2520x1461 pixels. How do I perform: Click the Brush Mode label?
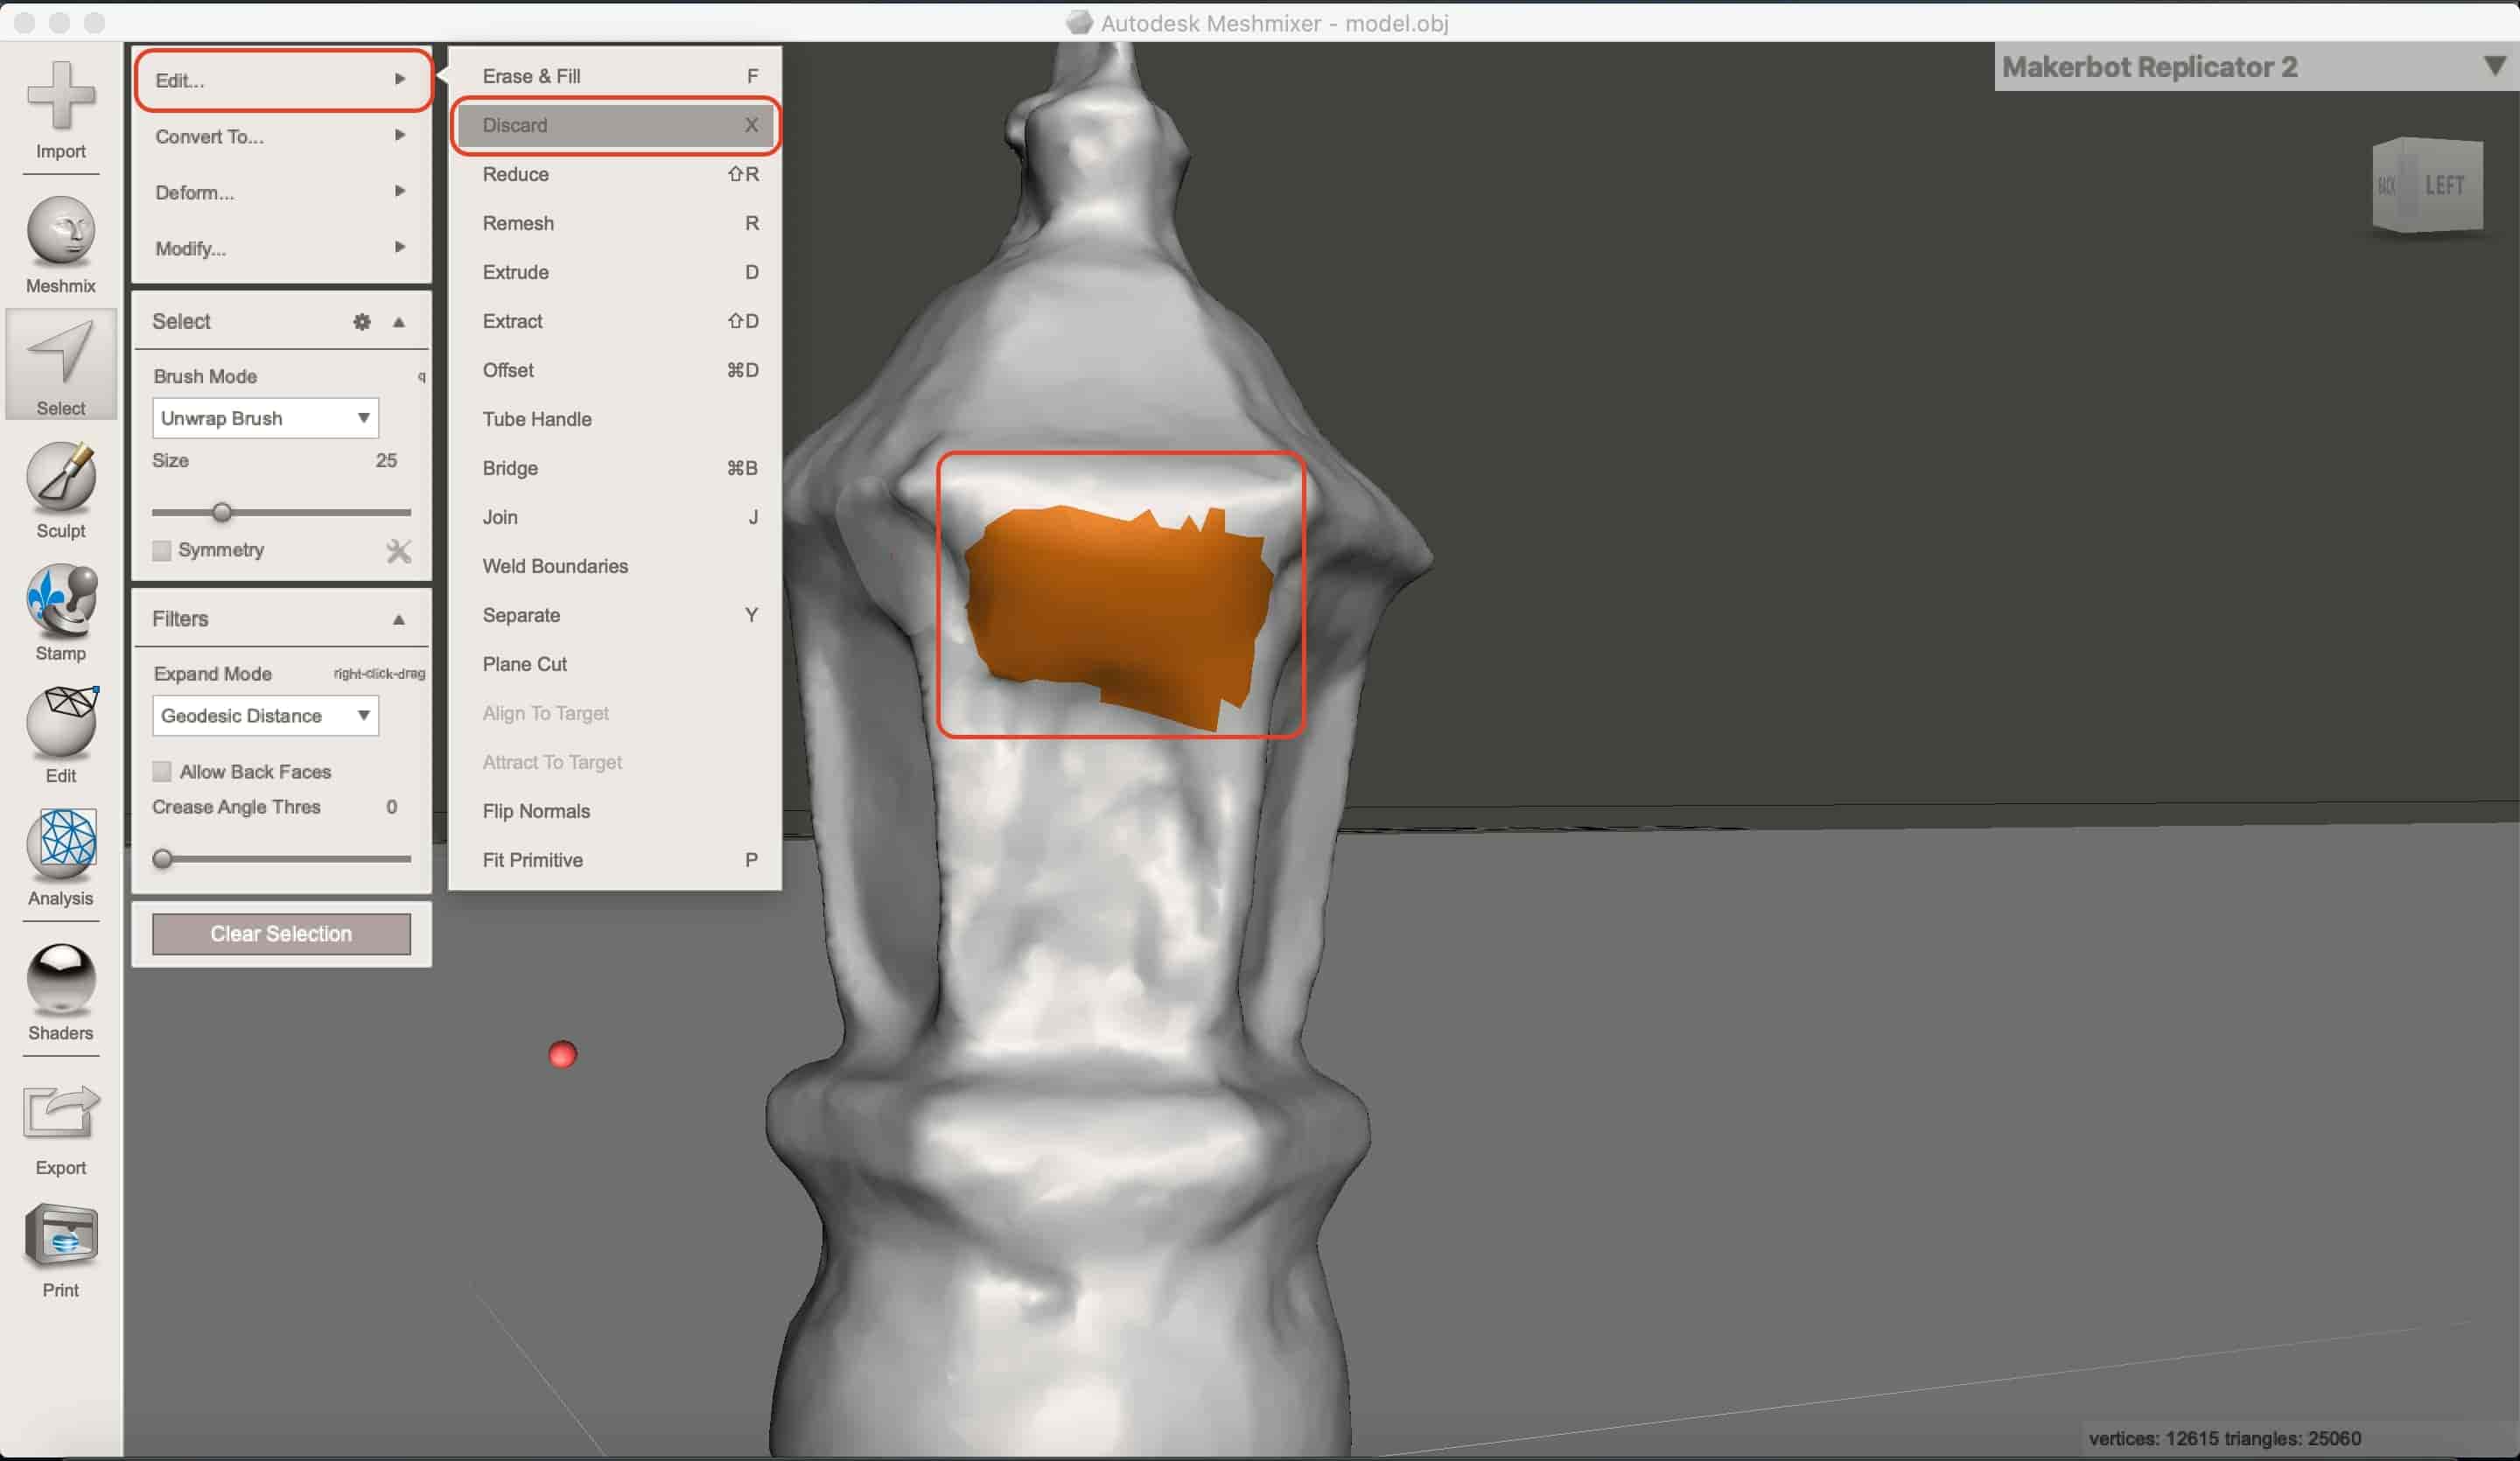205,377
